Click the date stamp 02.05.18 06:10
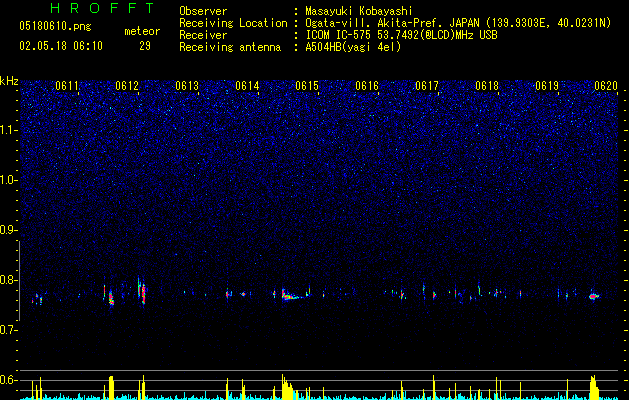Image resolution: width=629 pixels, height=400 pixels. [61, 46]
